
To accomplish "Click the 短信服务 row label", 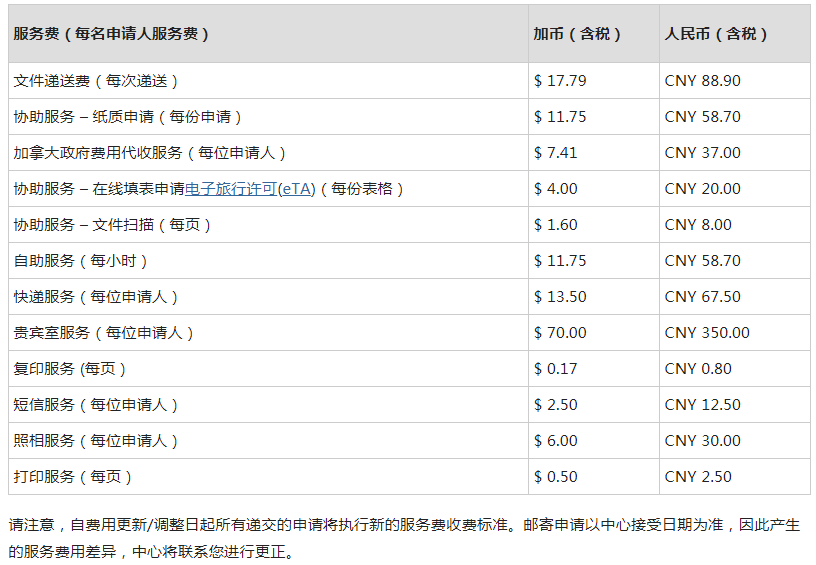I will pos(96,405).
